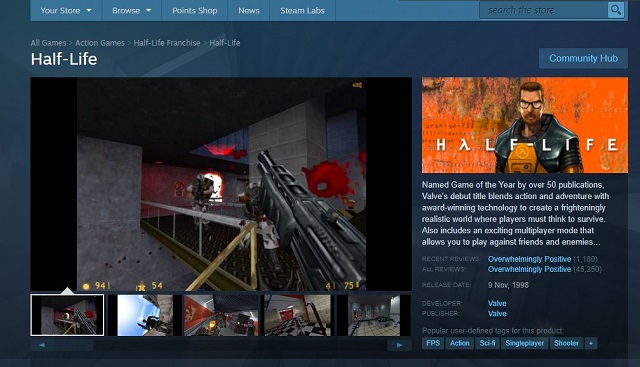Open the News tab

[x=249, y=11]
